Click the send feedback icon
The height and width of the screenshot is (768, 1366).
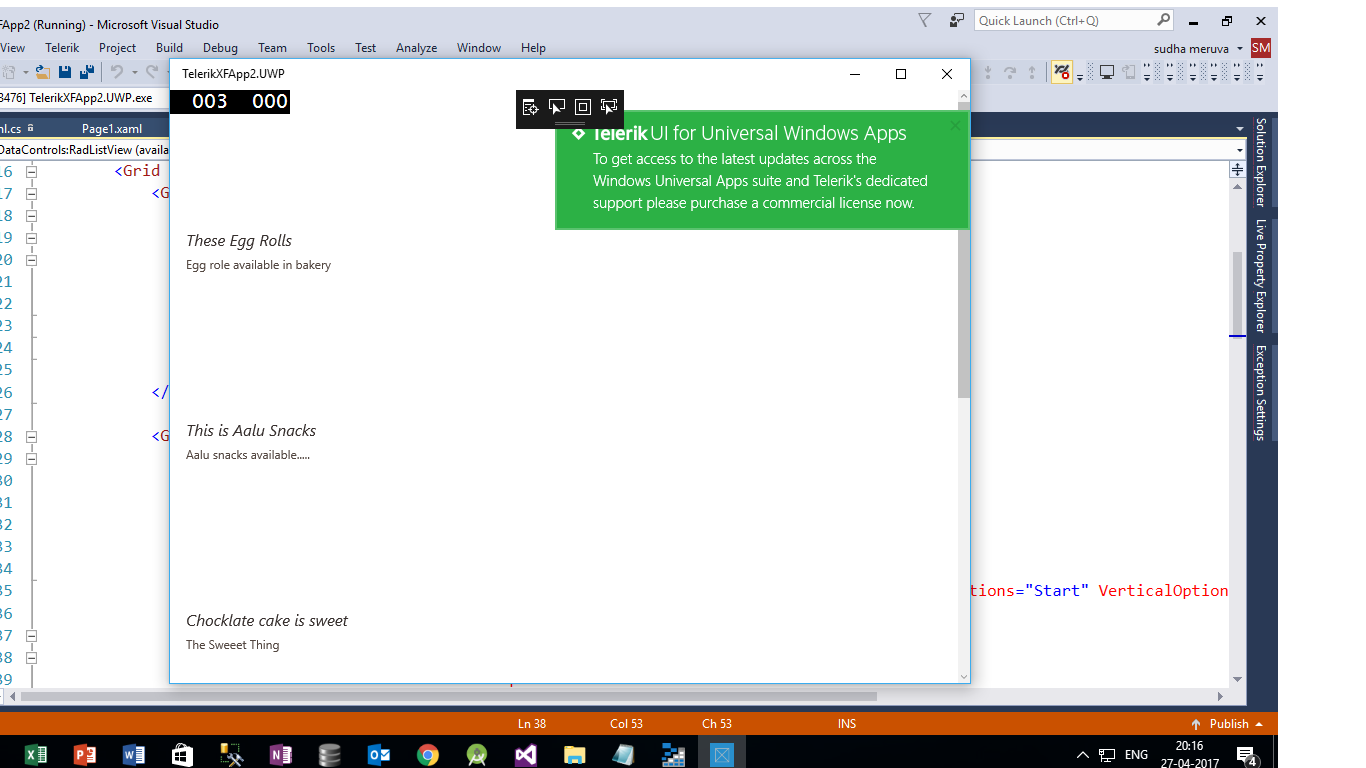[x=957, y=20]
